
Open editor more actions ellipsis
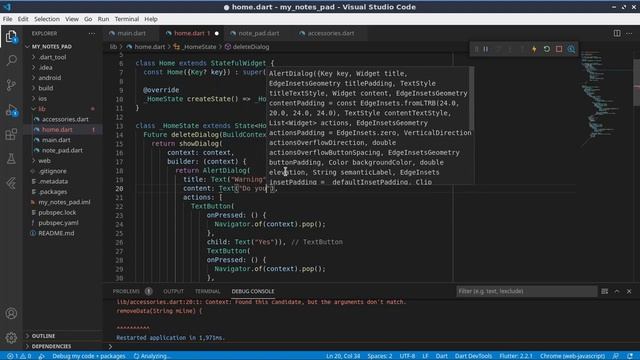click(x=629, y=33)
